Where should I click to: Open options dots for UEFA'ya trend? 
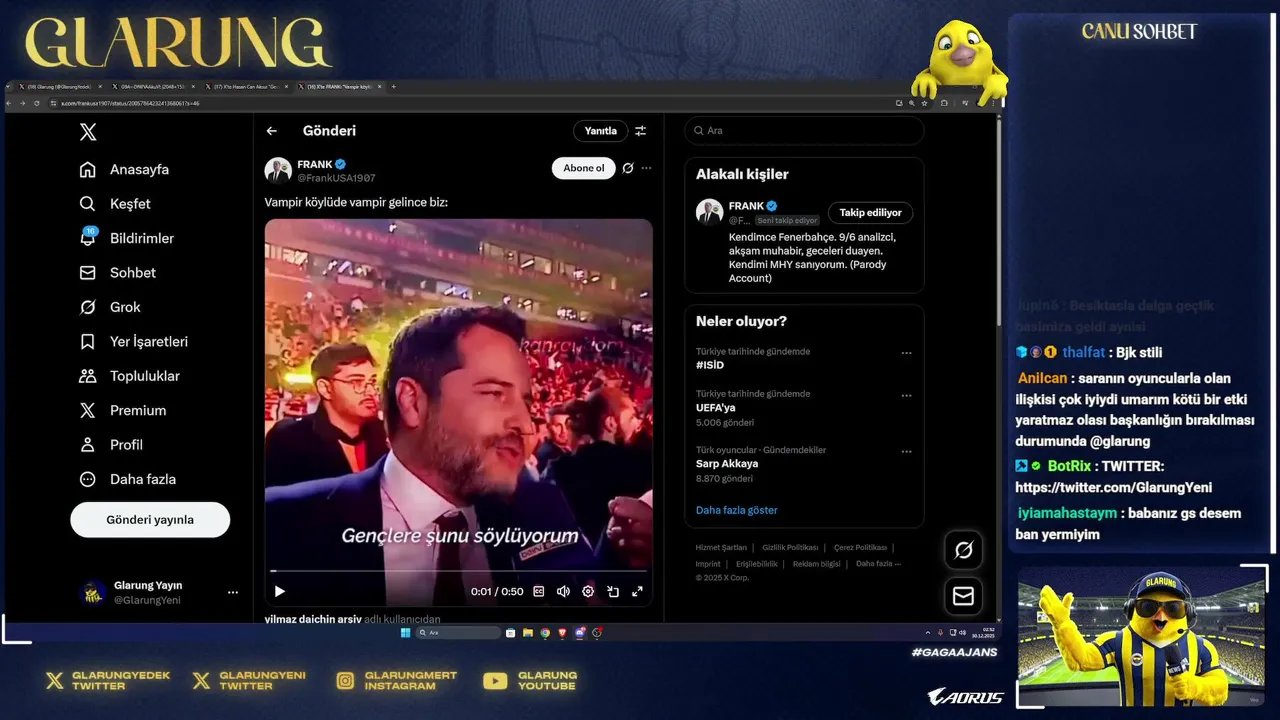pyautogui.click(x=906, y=395)
